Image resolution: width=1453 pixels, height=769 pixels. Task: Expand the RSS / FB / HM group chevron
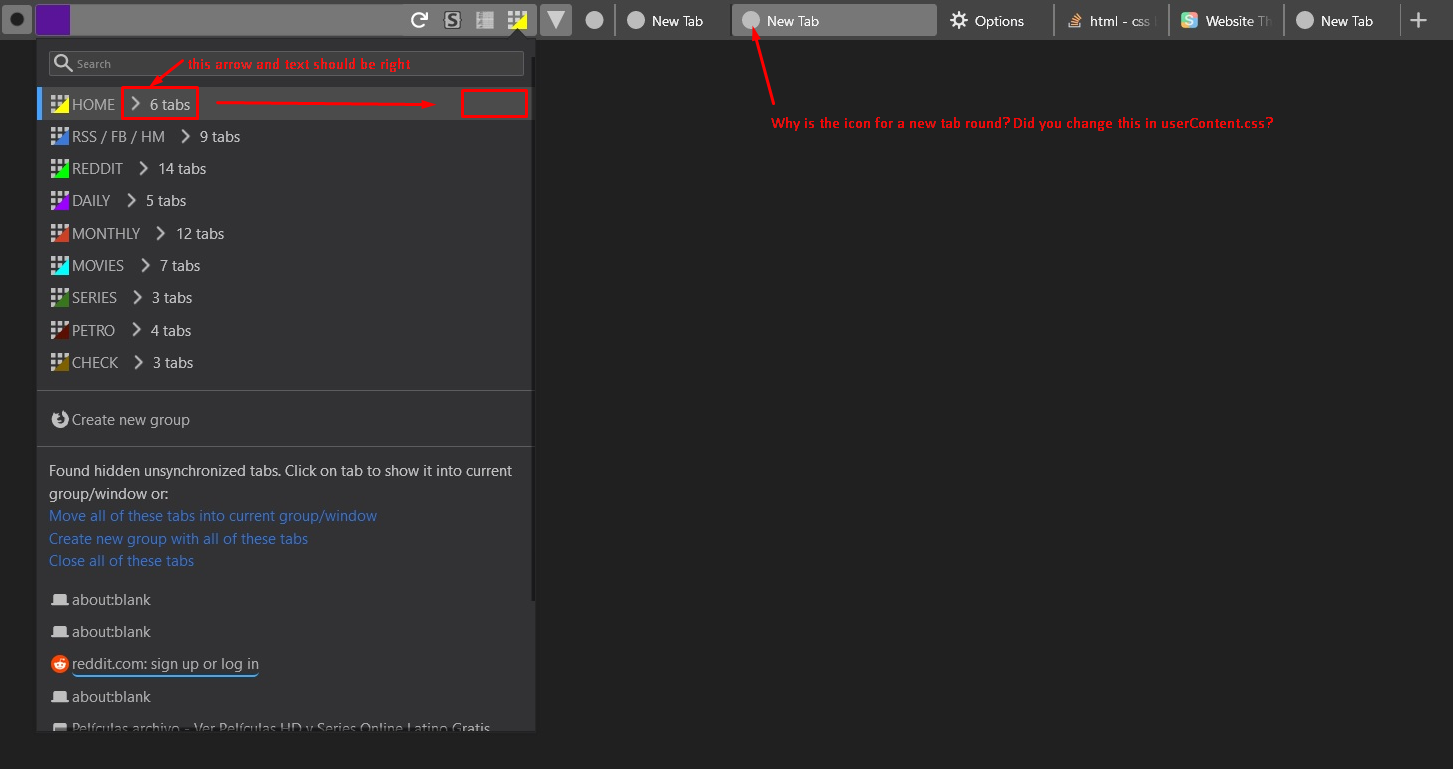[186, 136]
